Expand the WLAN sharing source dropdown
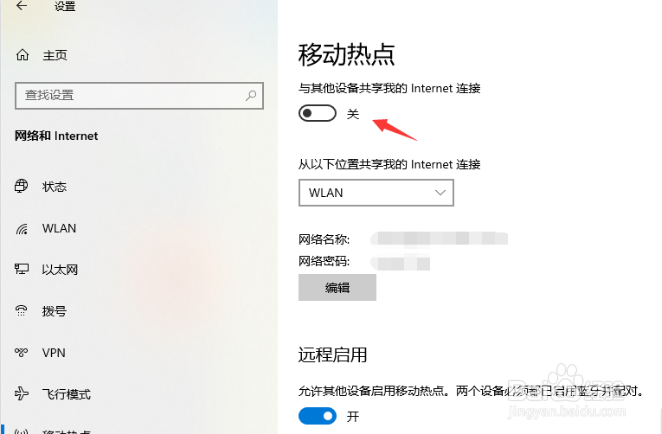 (x=376, y=193)
